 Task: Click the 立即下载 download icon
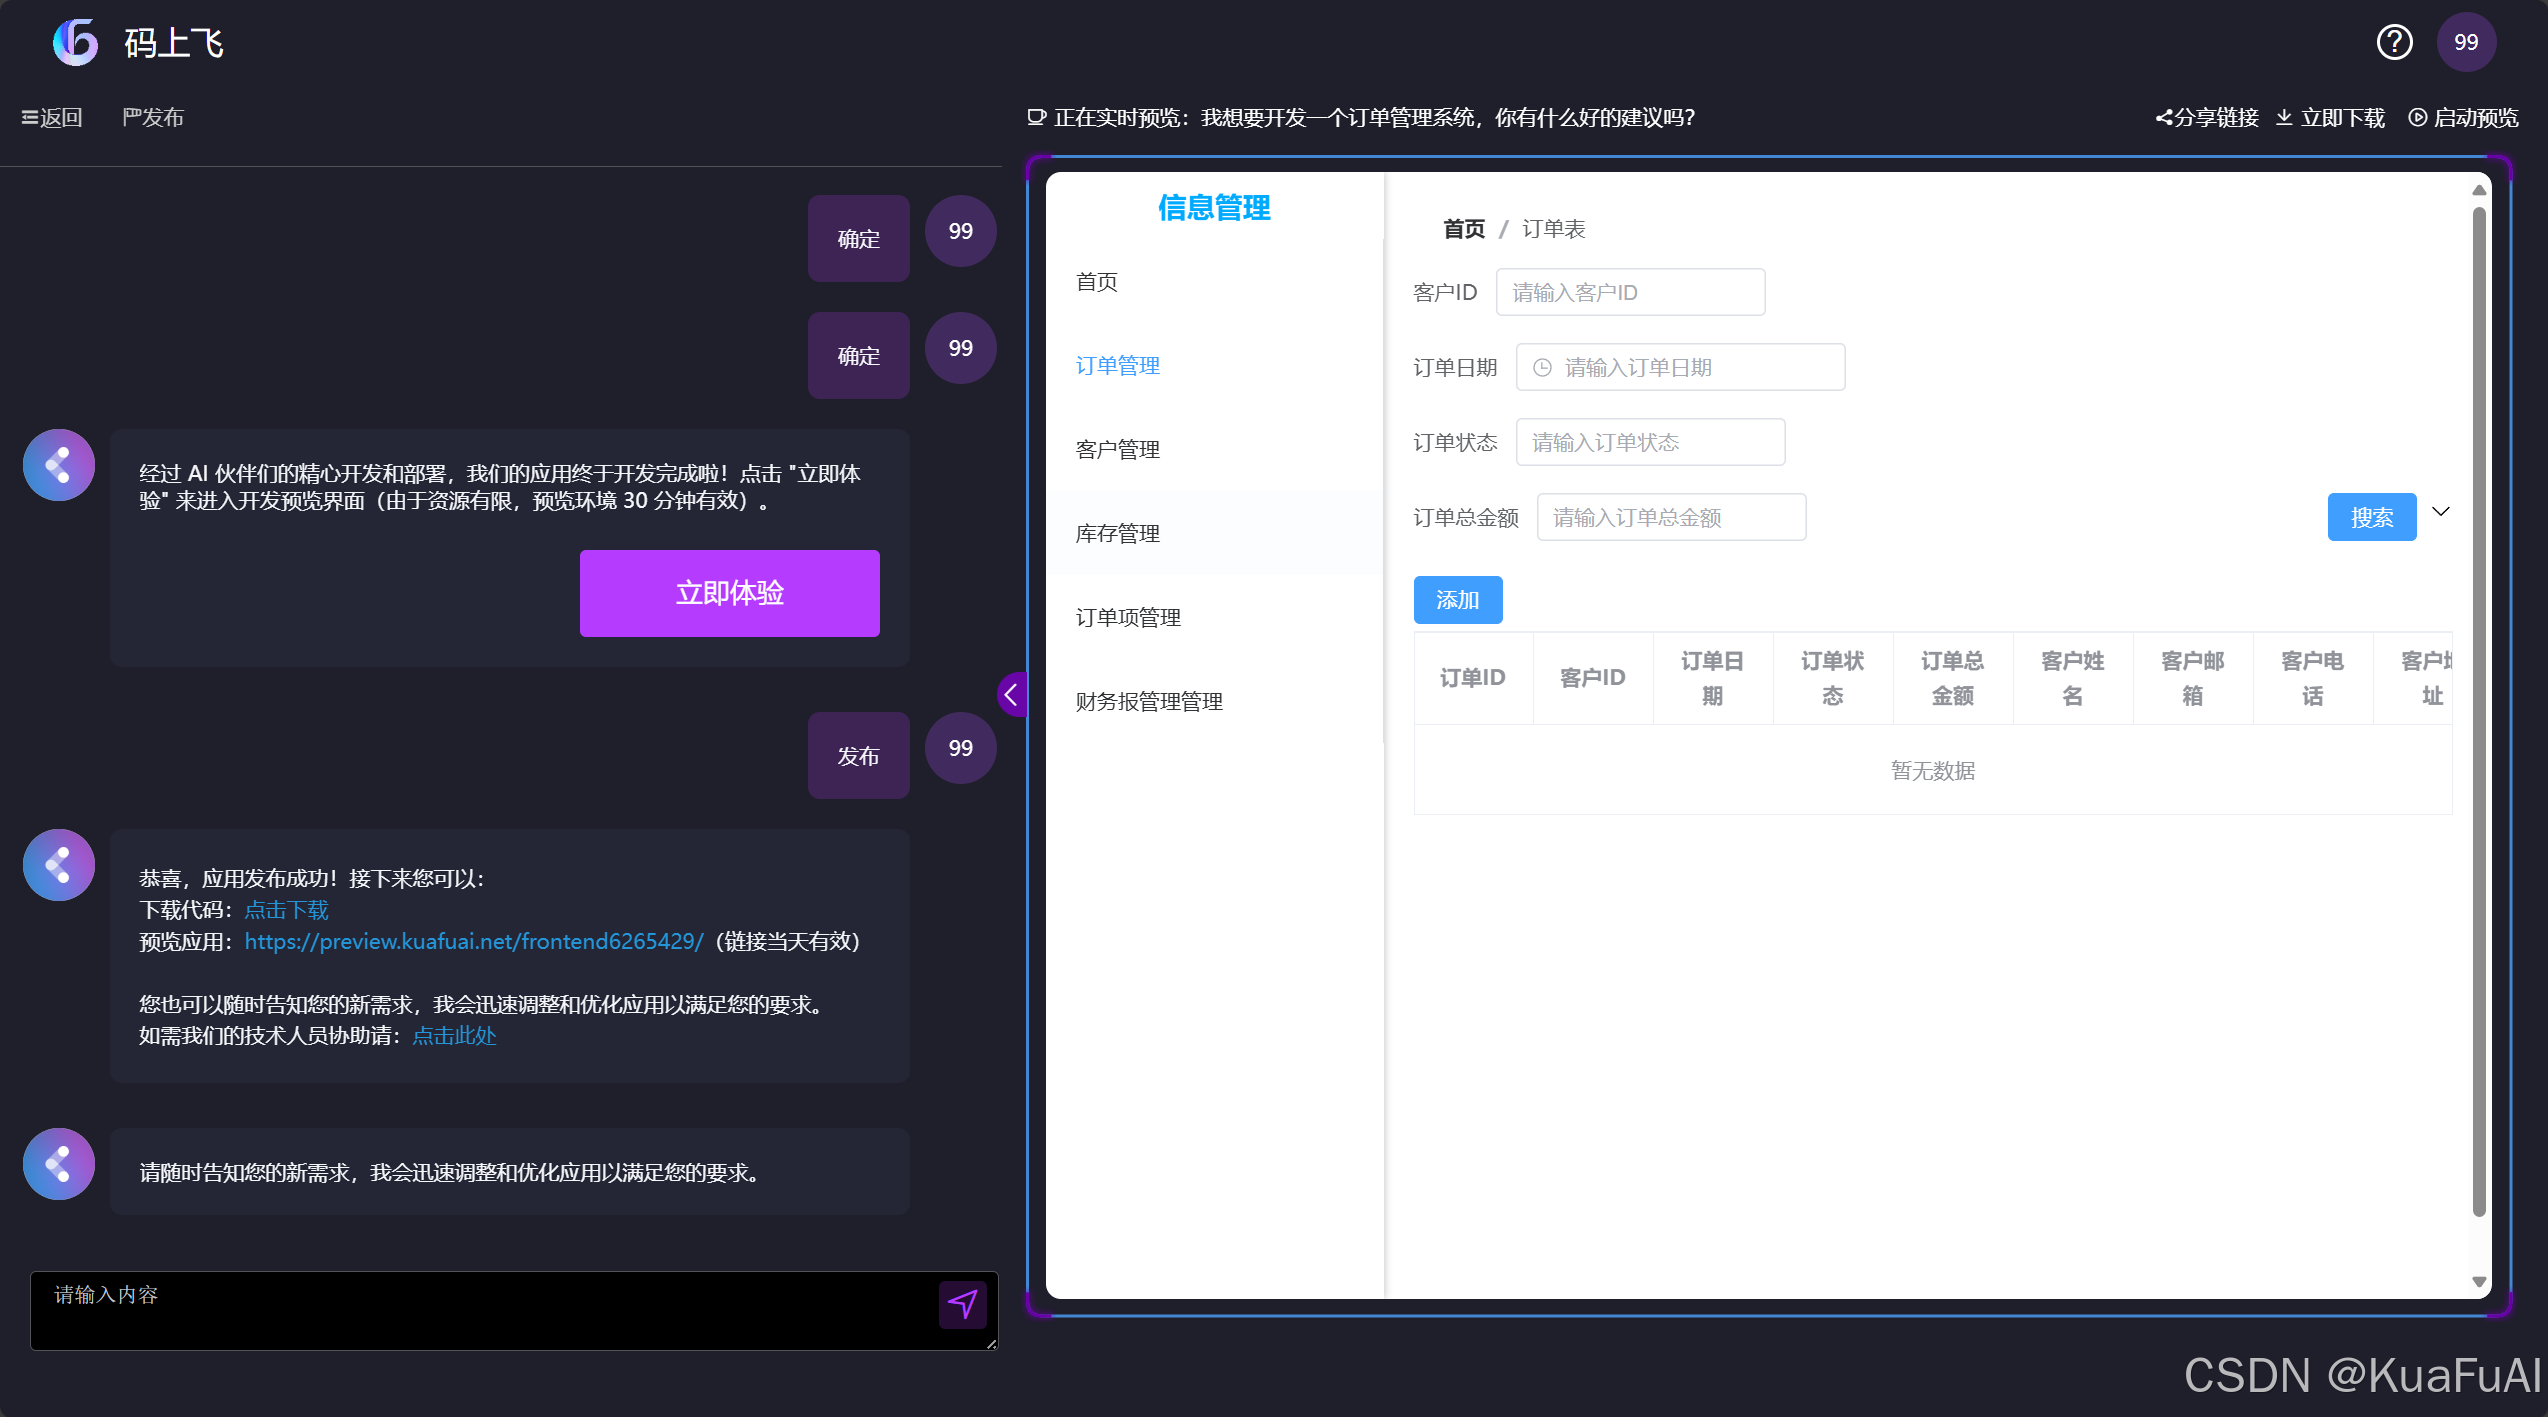(x=2285, y=117)
